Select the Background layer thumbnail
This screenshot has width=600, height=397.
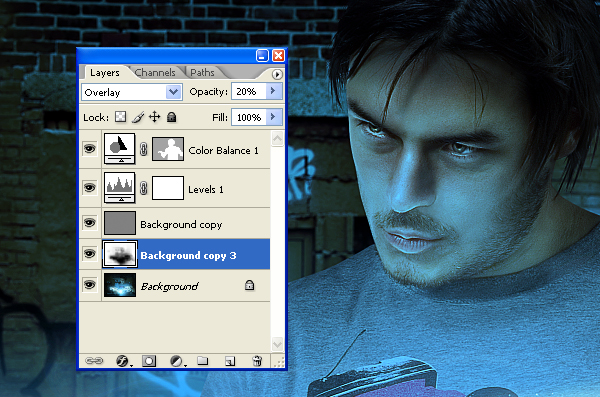click(119, 285)
